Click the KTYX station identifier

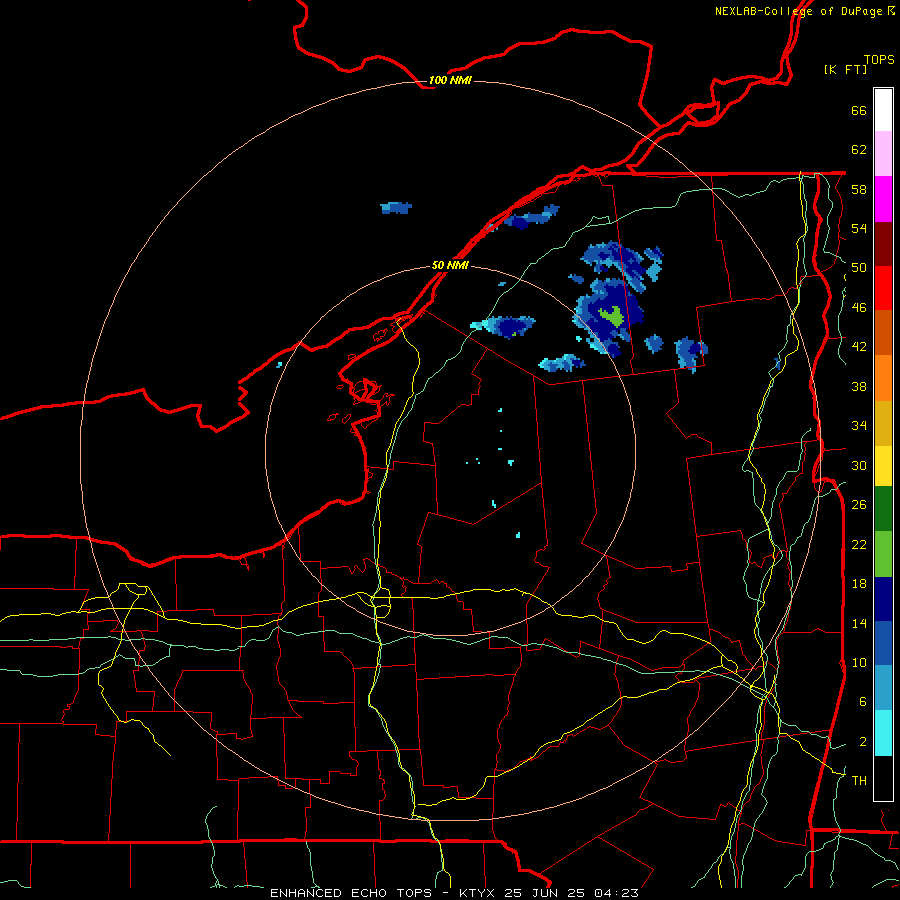(476, 893)
